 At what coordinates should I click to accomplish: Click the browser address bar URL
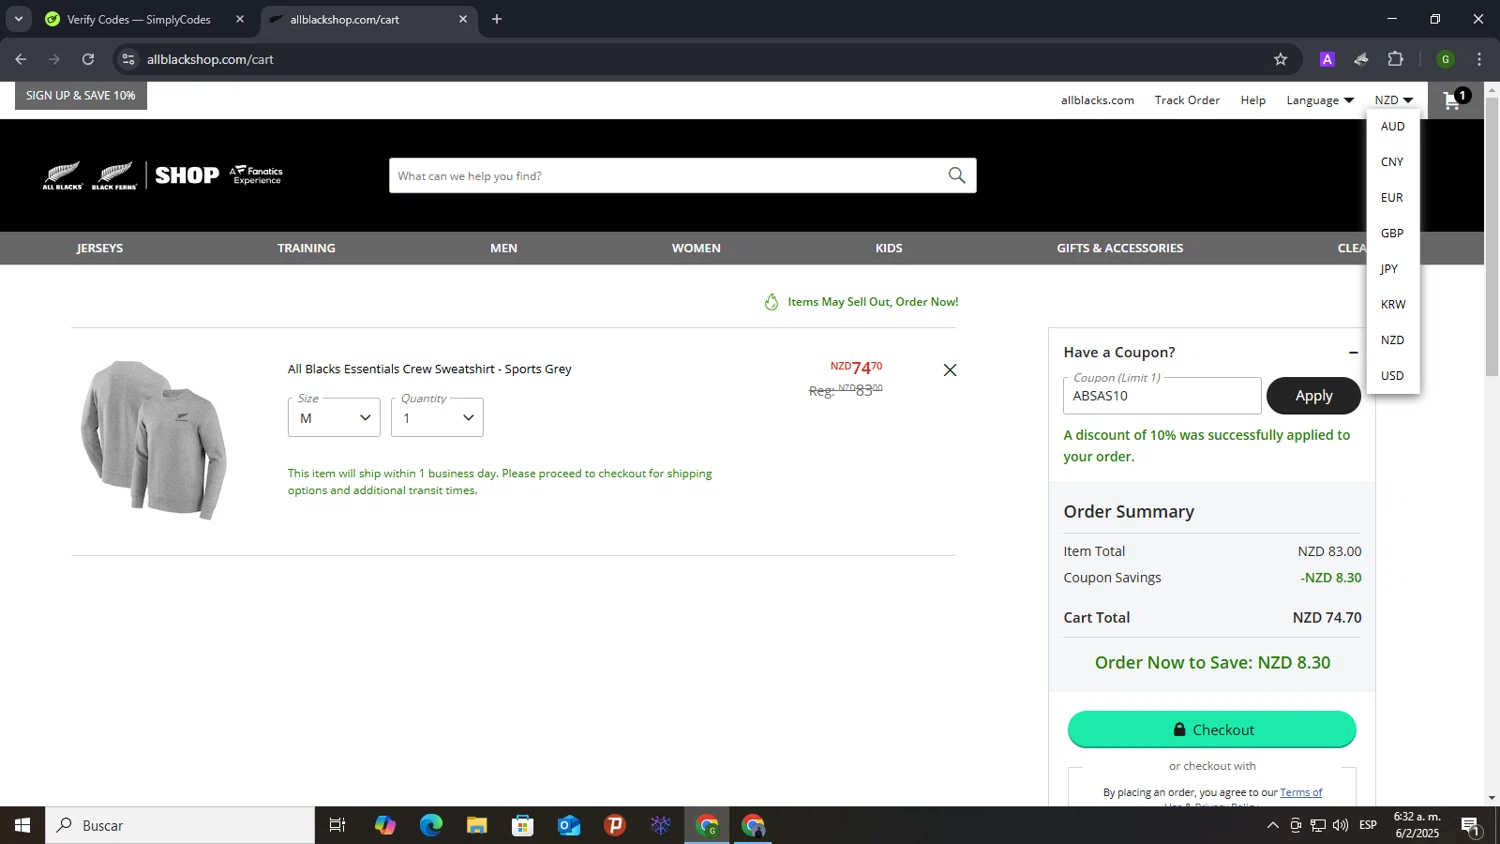(210, 59)
